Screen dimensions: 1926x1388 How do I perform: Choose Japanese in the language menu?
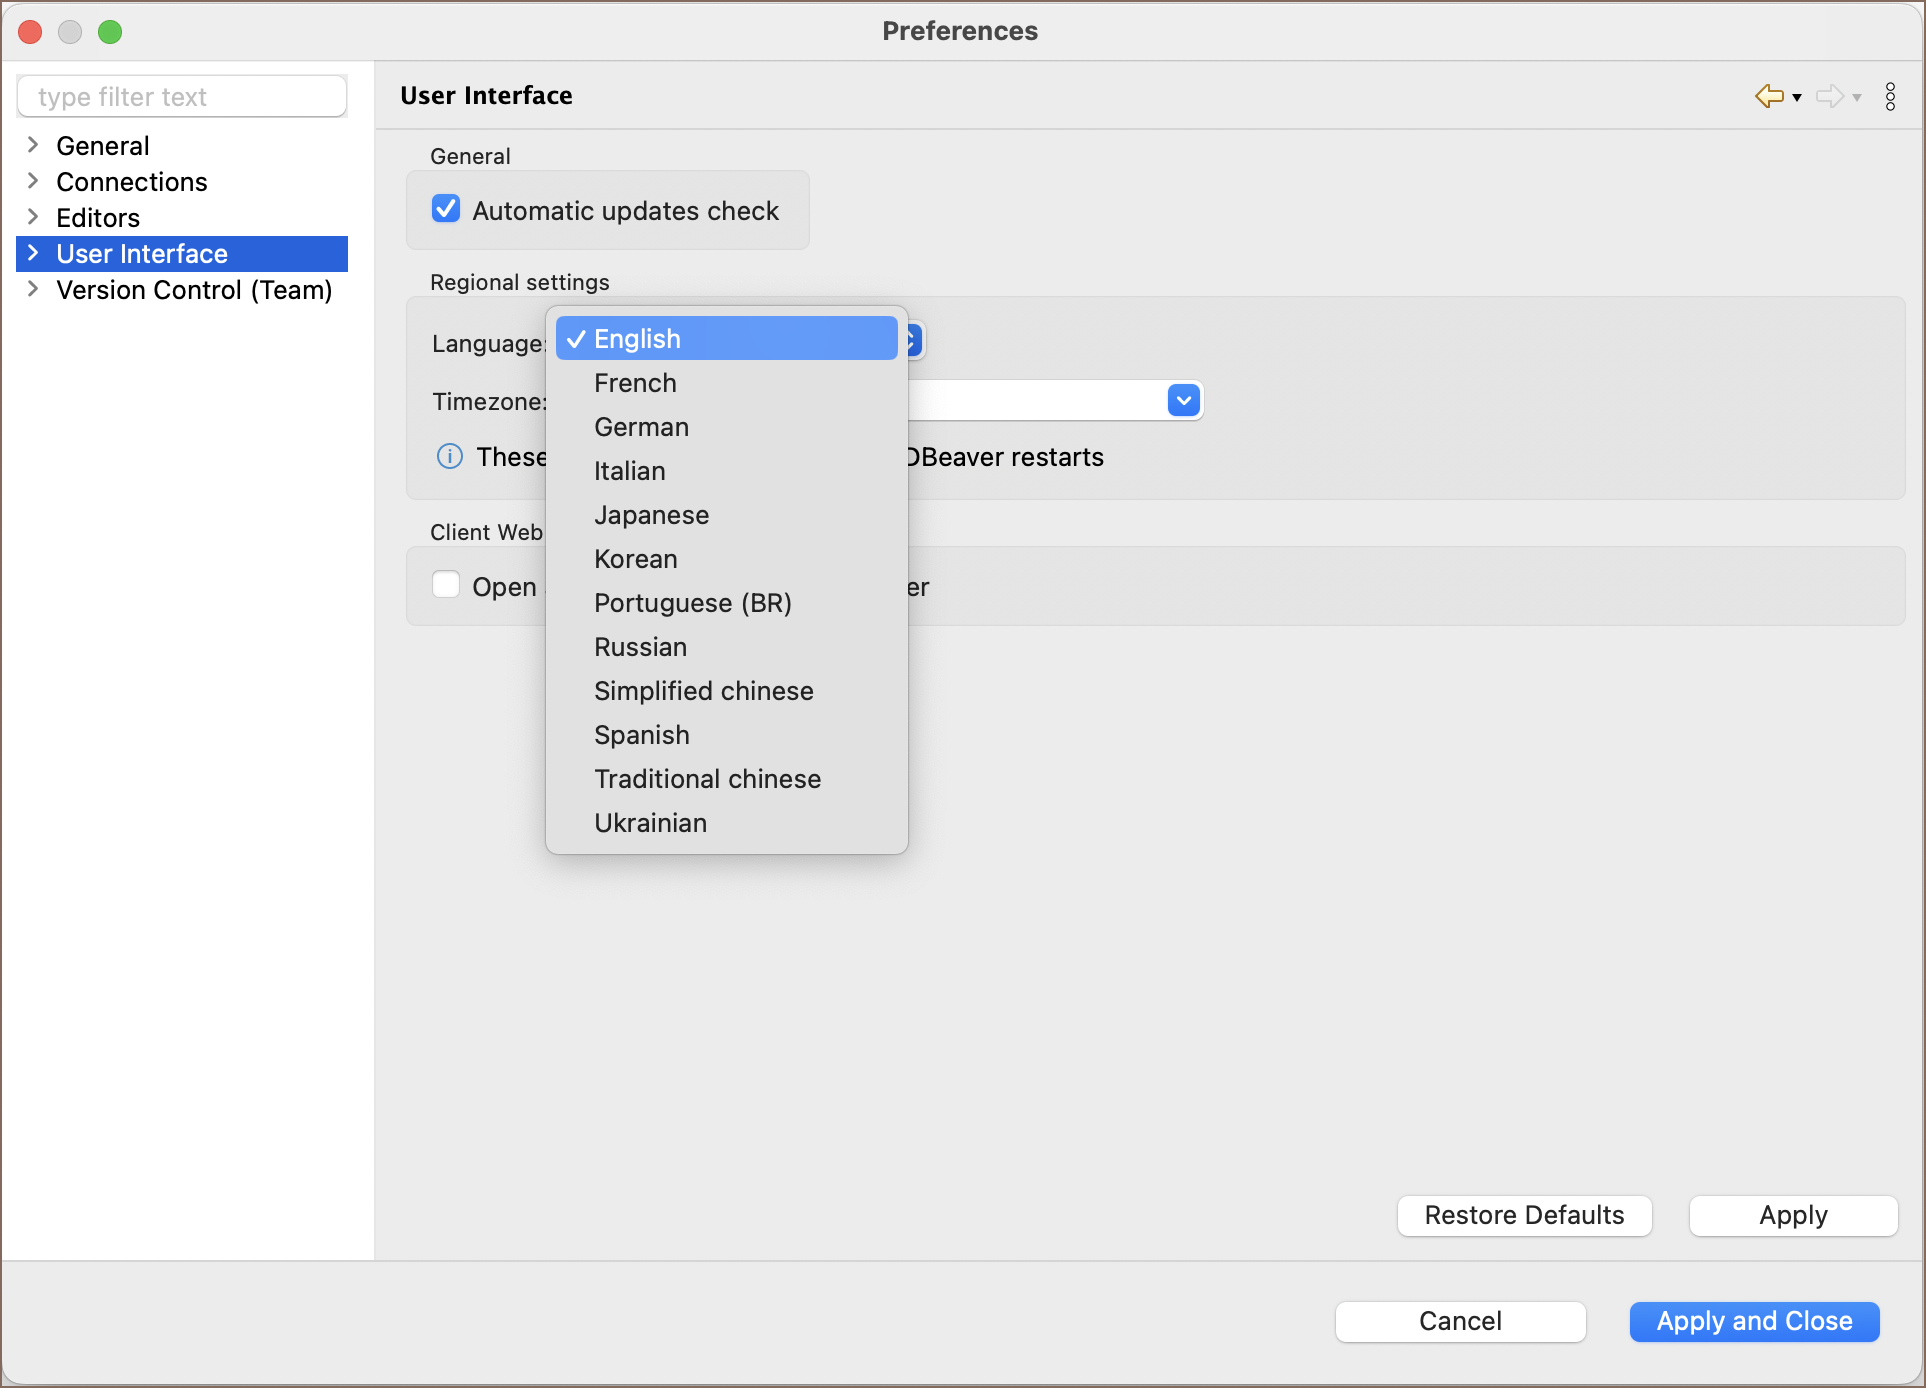tap(651, 515)
